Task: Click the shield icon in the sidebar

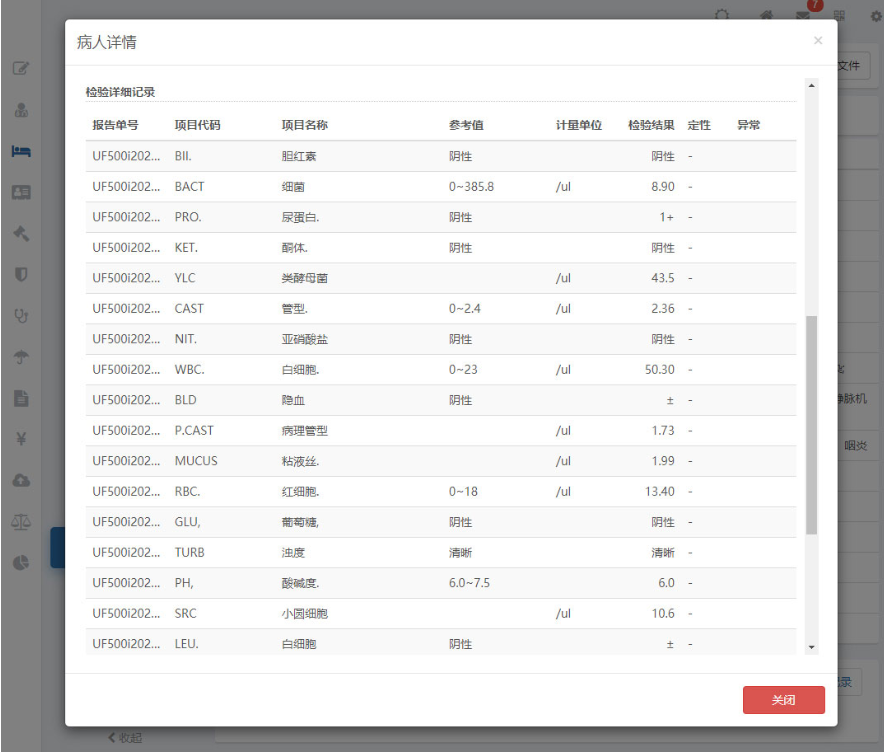Action: [21, 274]
